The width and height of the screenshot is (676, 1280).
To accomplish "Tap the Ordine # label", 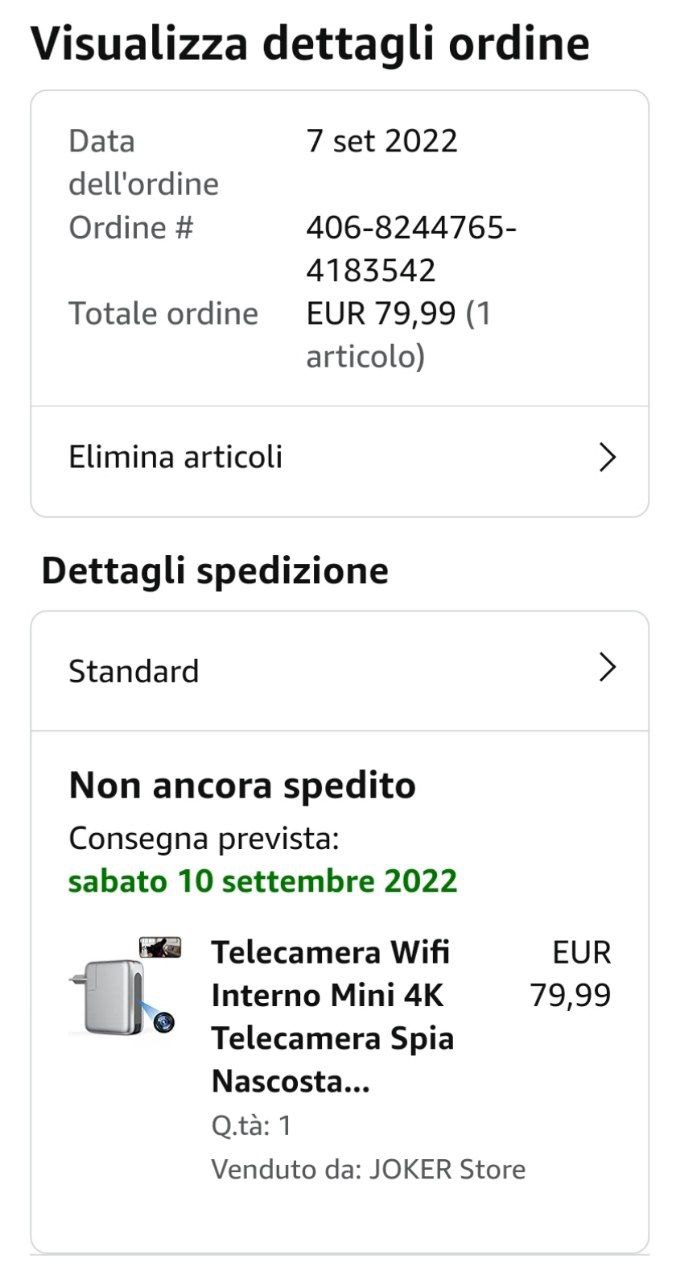I will [131, 228].
